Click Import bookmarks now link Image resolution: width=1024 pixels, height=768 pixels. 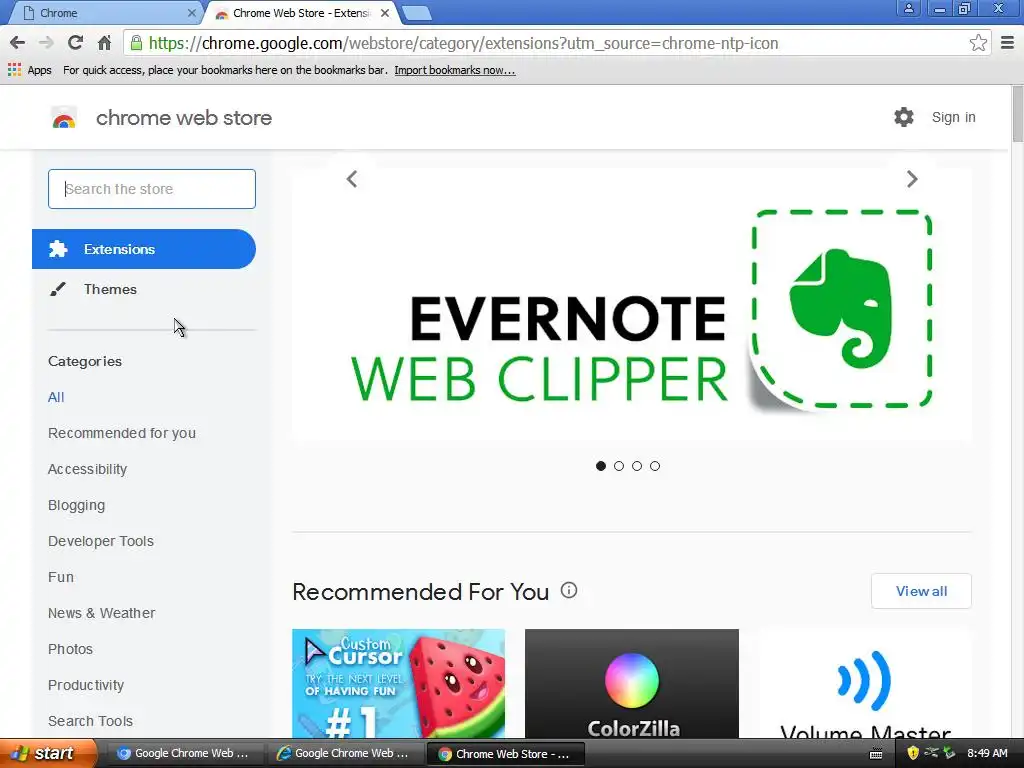[x=455, y=70]
